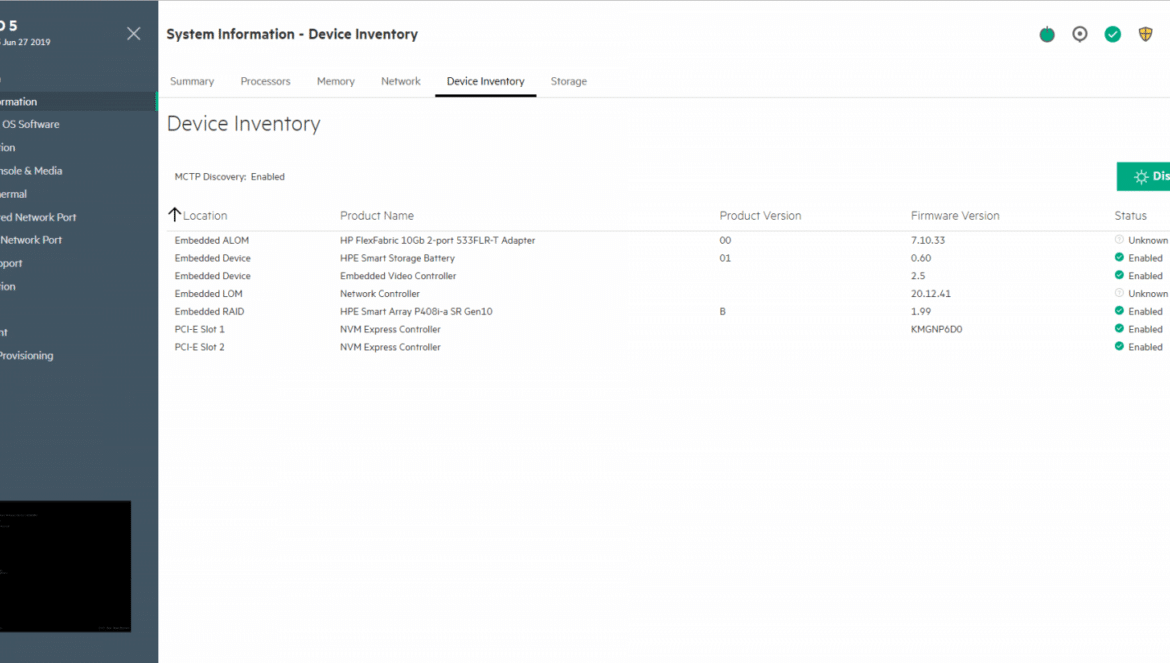Viewport: 1170px width, 663px height.
Task: Open the remote console thumbnail
Action: (65, 566)
